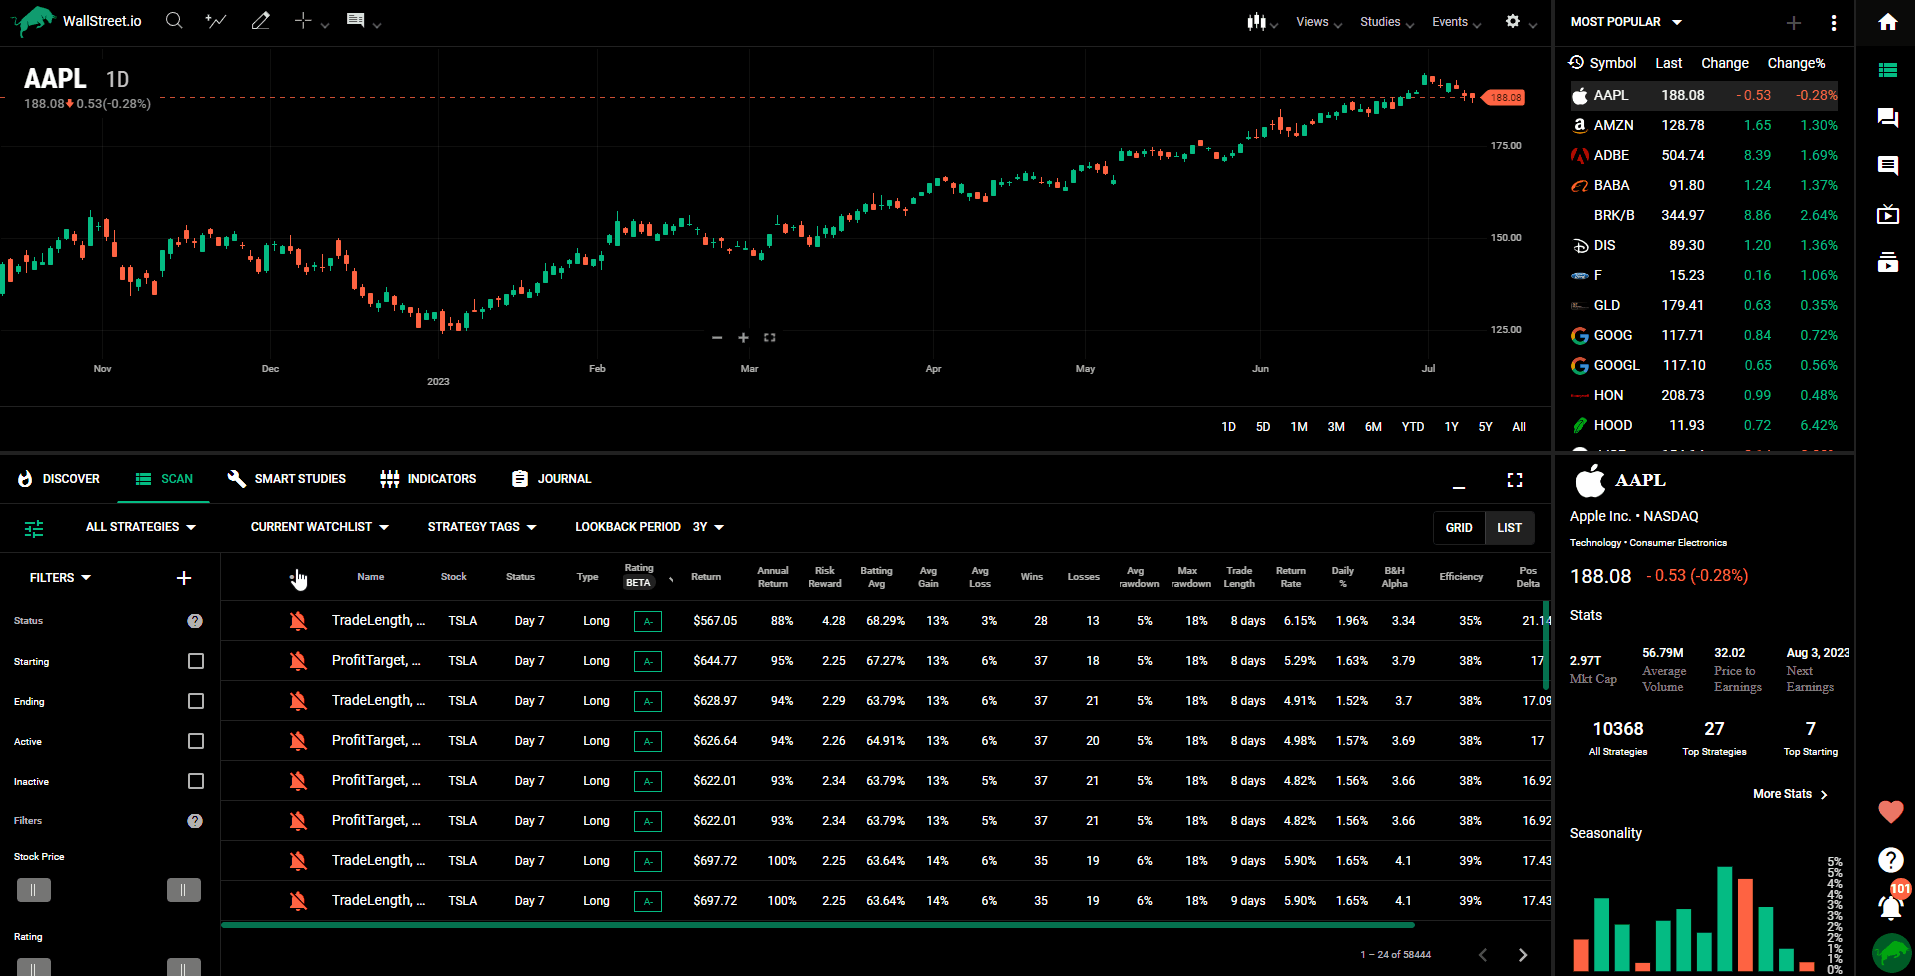This screenshot has height=976, width=1915.
Task: Toggle alert bell for $567.05 row
Action: (298, 621)
